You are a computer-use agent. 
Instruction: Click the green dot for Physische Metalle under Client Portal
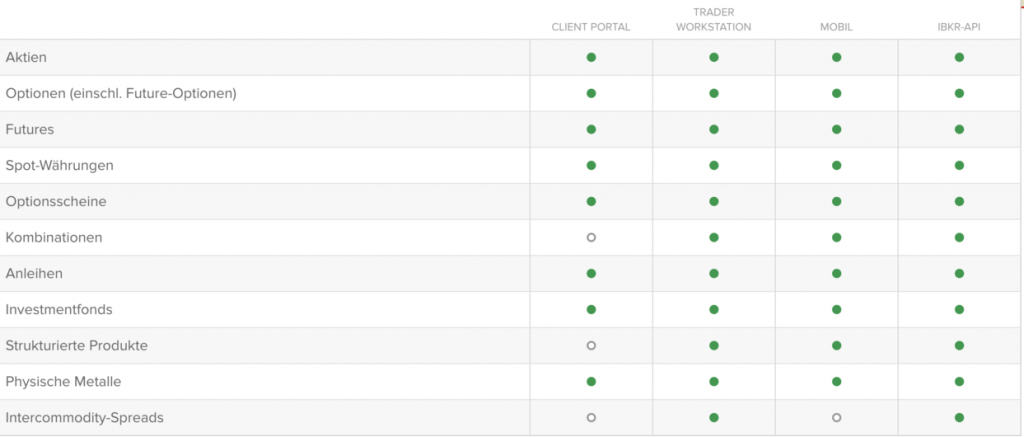point(591,381)
